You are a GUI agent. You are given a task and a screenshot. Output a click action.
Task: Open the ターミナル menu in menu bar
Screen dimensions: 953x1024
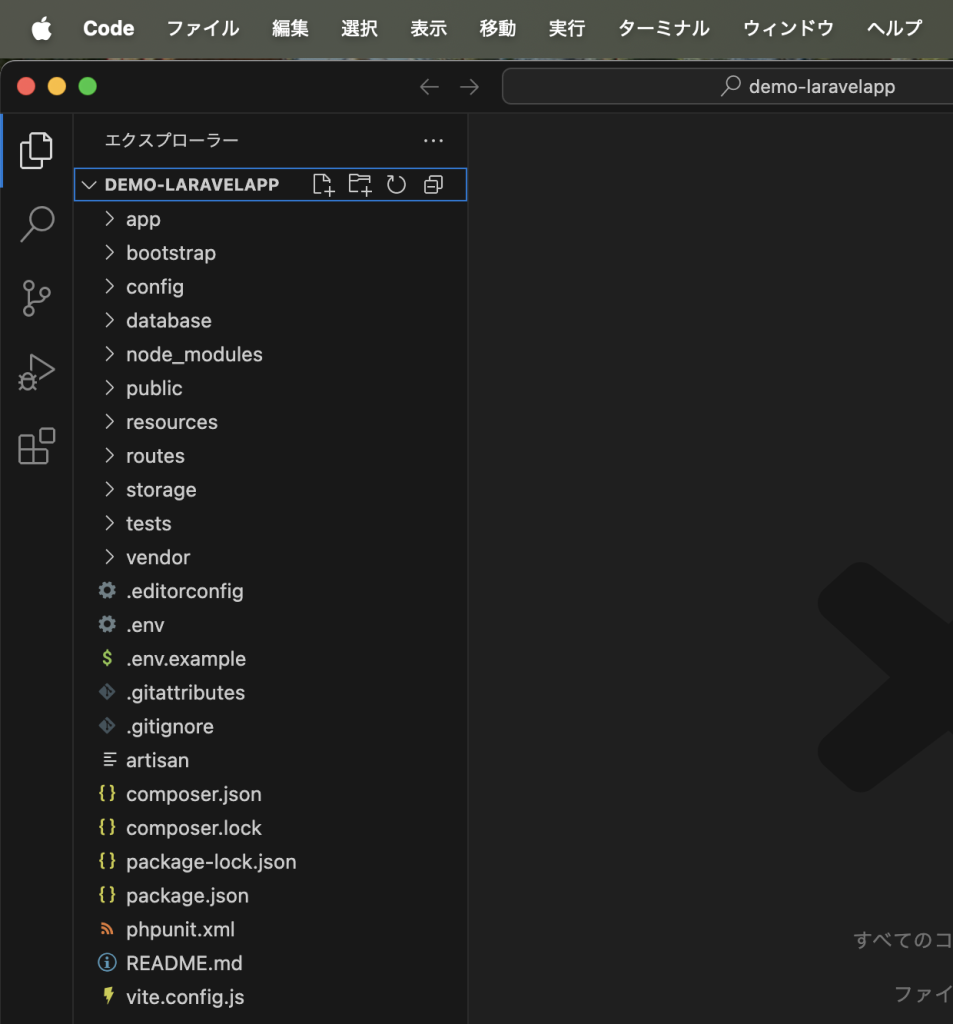pos(663,28)
